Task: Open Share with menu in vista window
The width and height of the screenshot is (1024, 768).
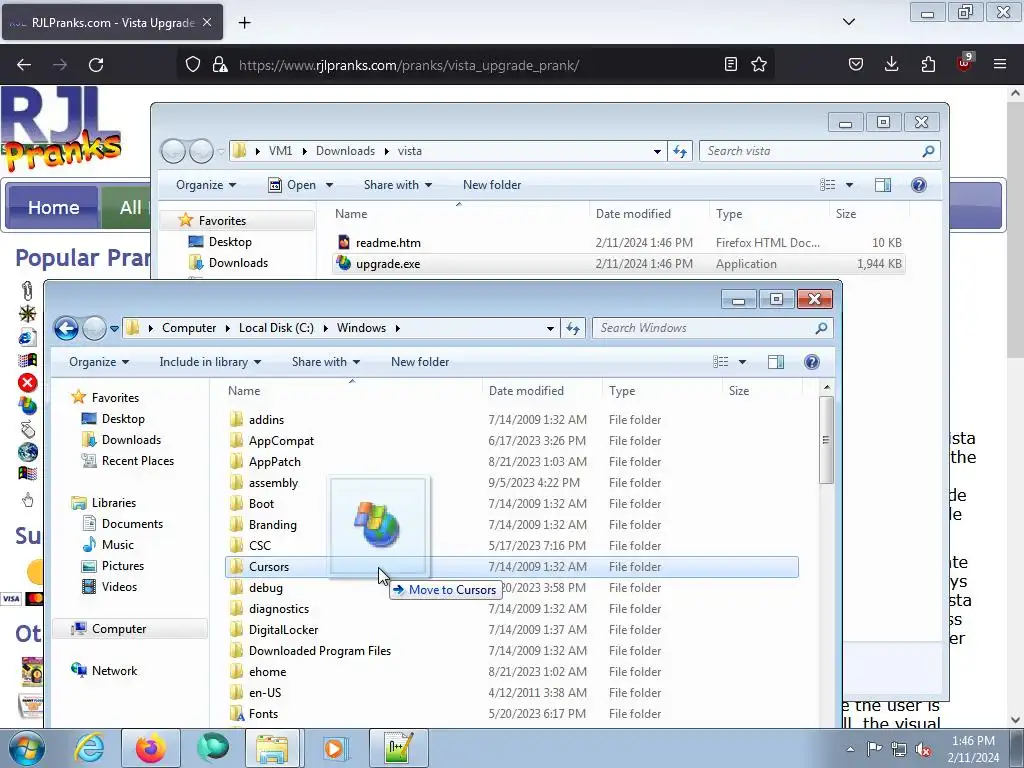Action: pos(398,185)
